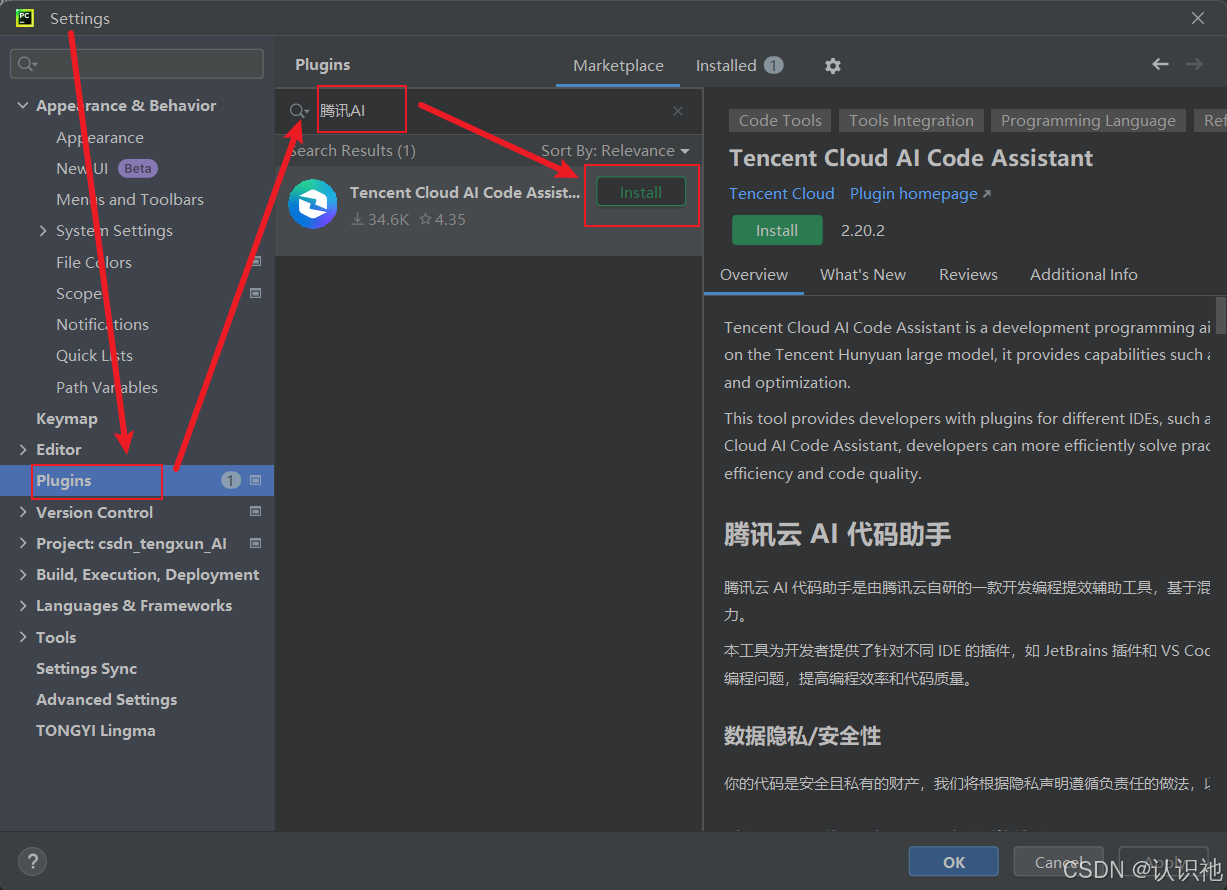The width and height of the screenshot is (1227, 890).
Task: Expand the Project: csdn_tengxun_AI section
Action: tap(23, 544)
